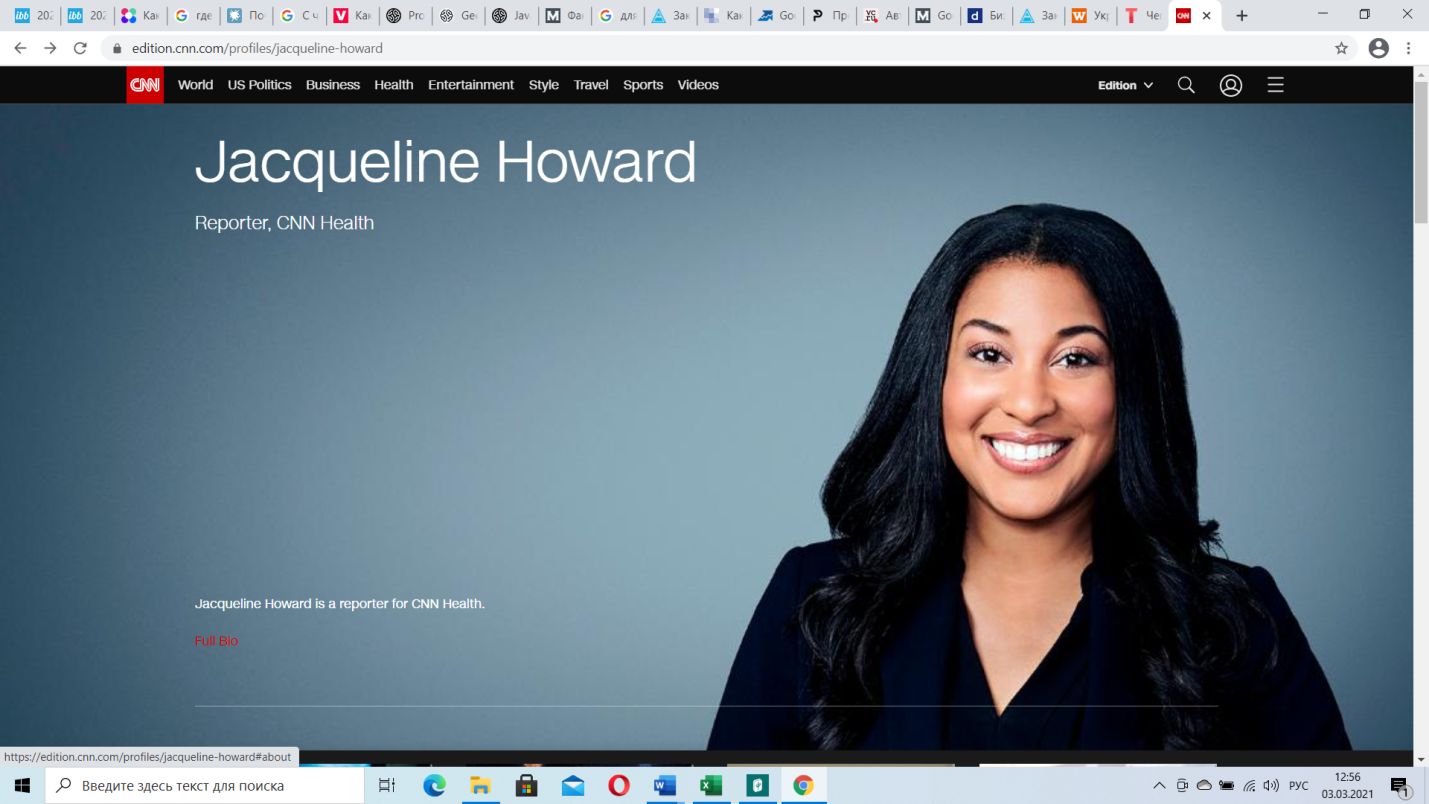Viewport: 1429px width, 804px height.
Task: Bookmark this page with the star icon
Action: pyautogui.click(x=1341, y=48)
